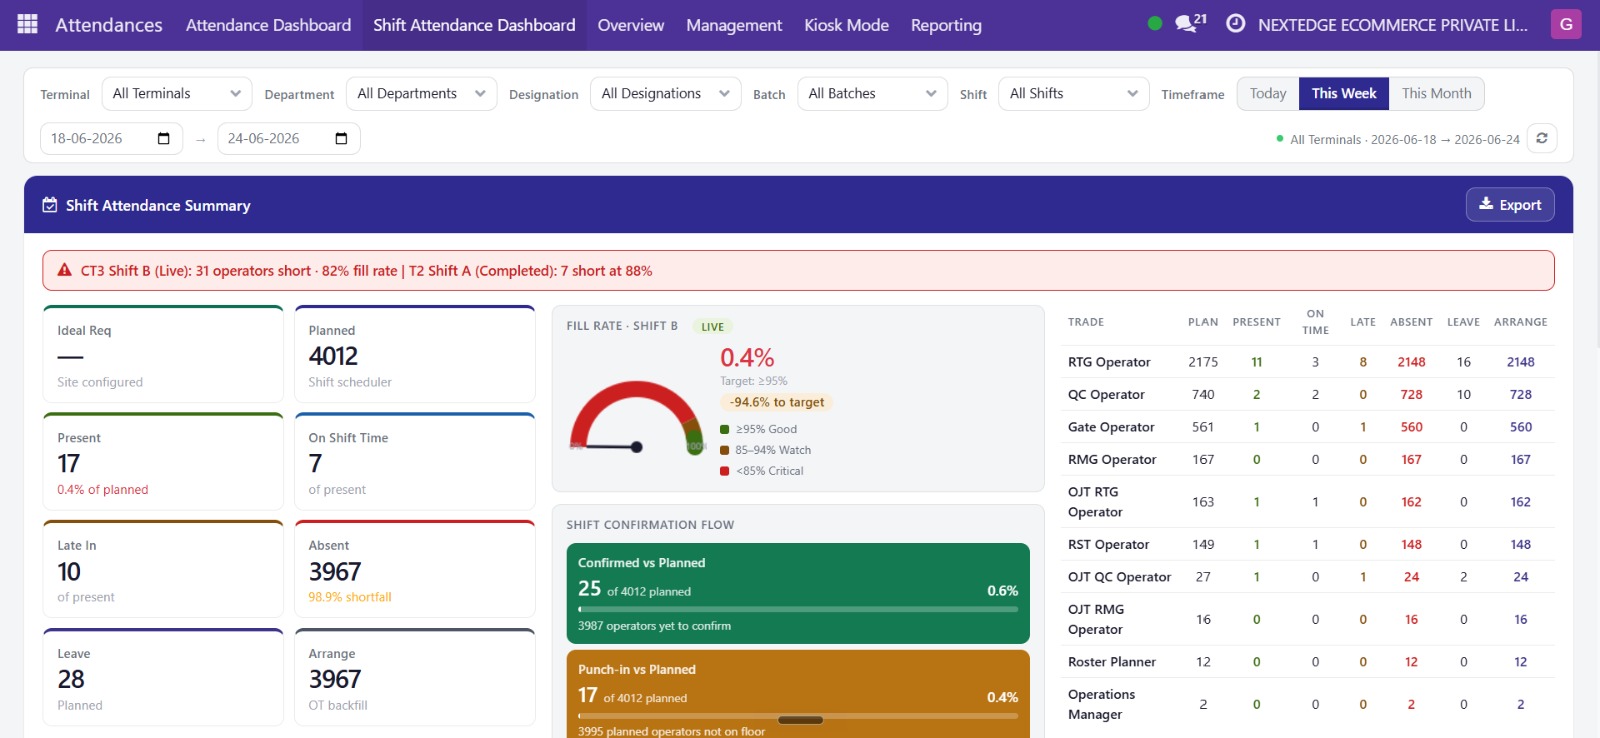Click the QC Operator row
This screenshot has width=1600, height=738.
tap(1308, 395)
